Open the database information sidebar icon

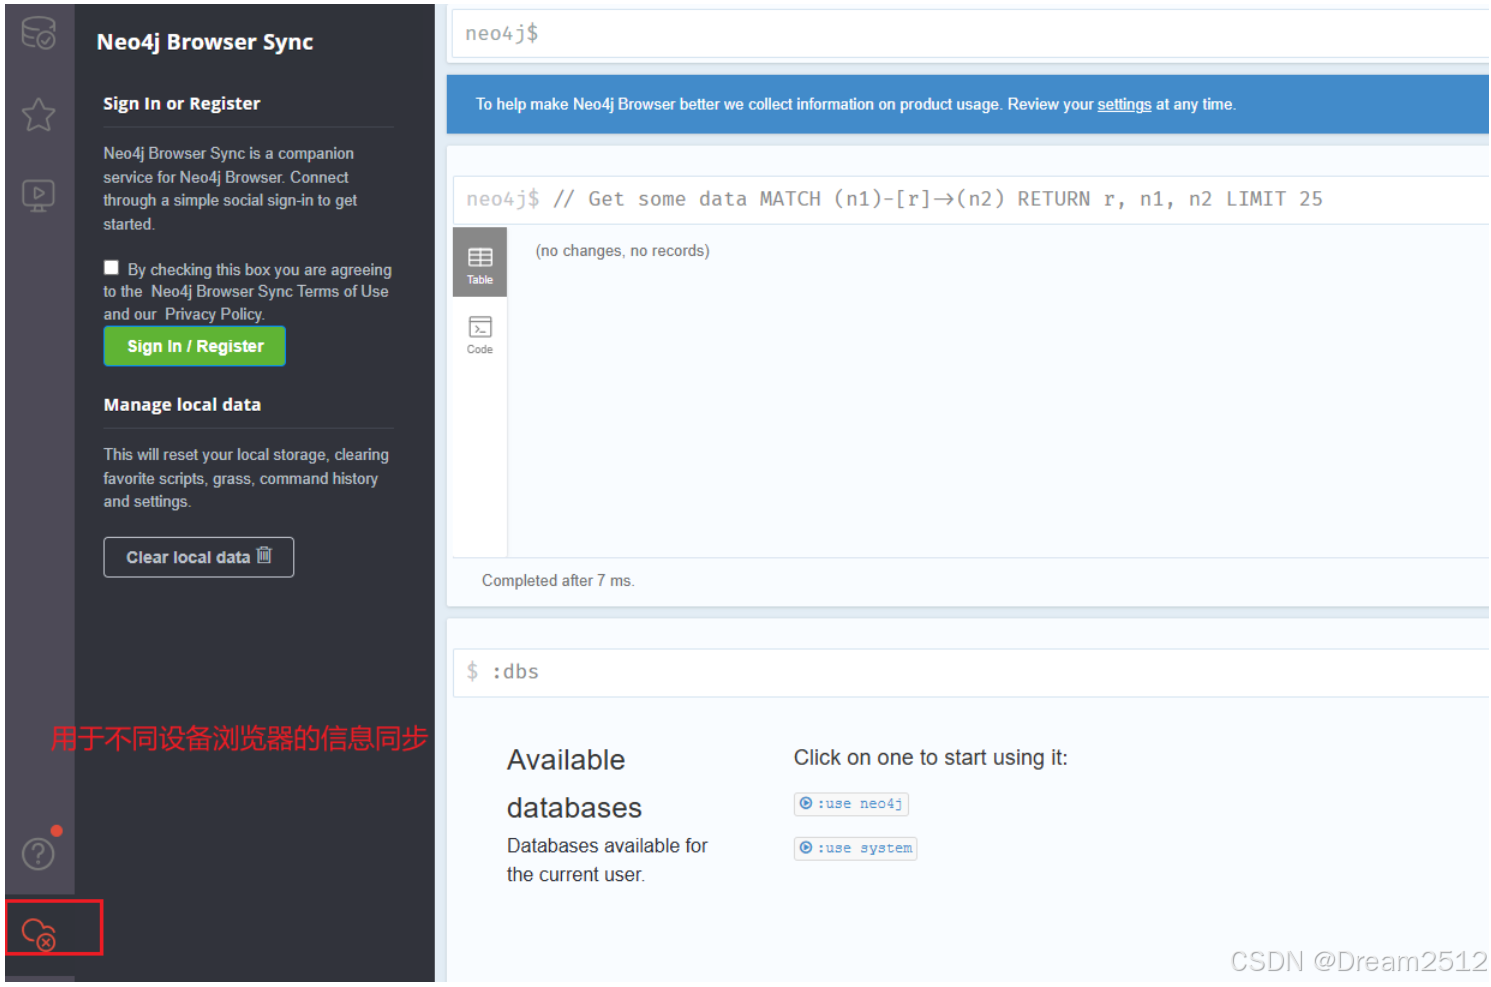pos(39,33)
